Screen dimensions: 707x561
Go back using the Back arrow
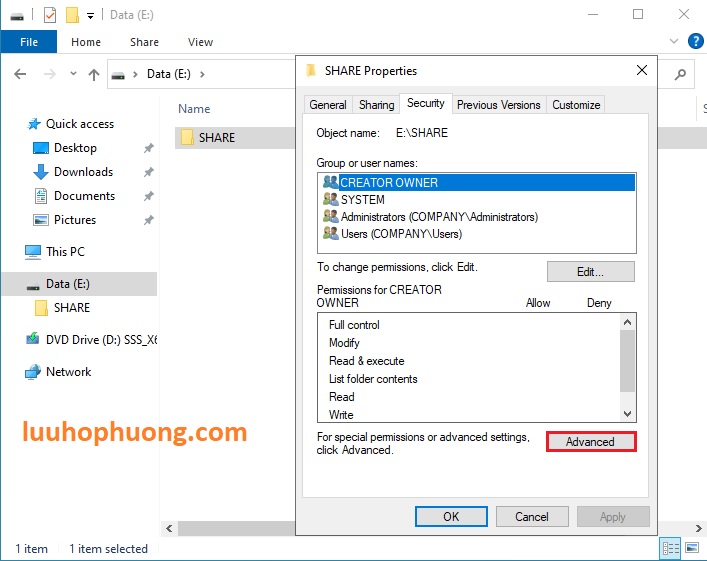click(x=20, y=74)
